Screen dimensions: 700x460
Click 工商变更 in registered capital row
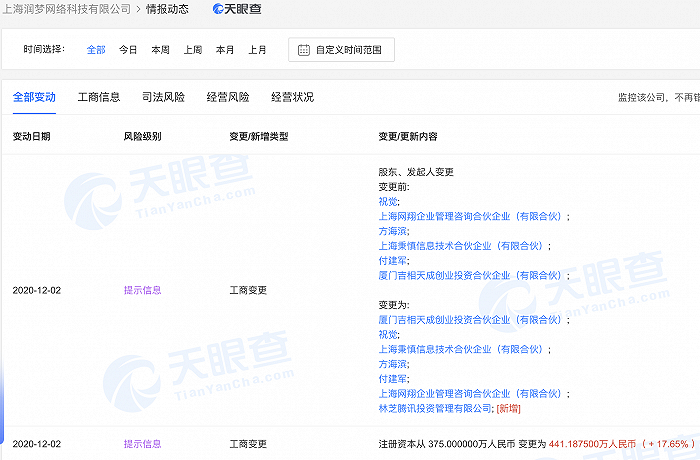click(248, 444)
